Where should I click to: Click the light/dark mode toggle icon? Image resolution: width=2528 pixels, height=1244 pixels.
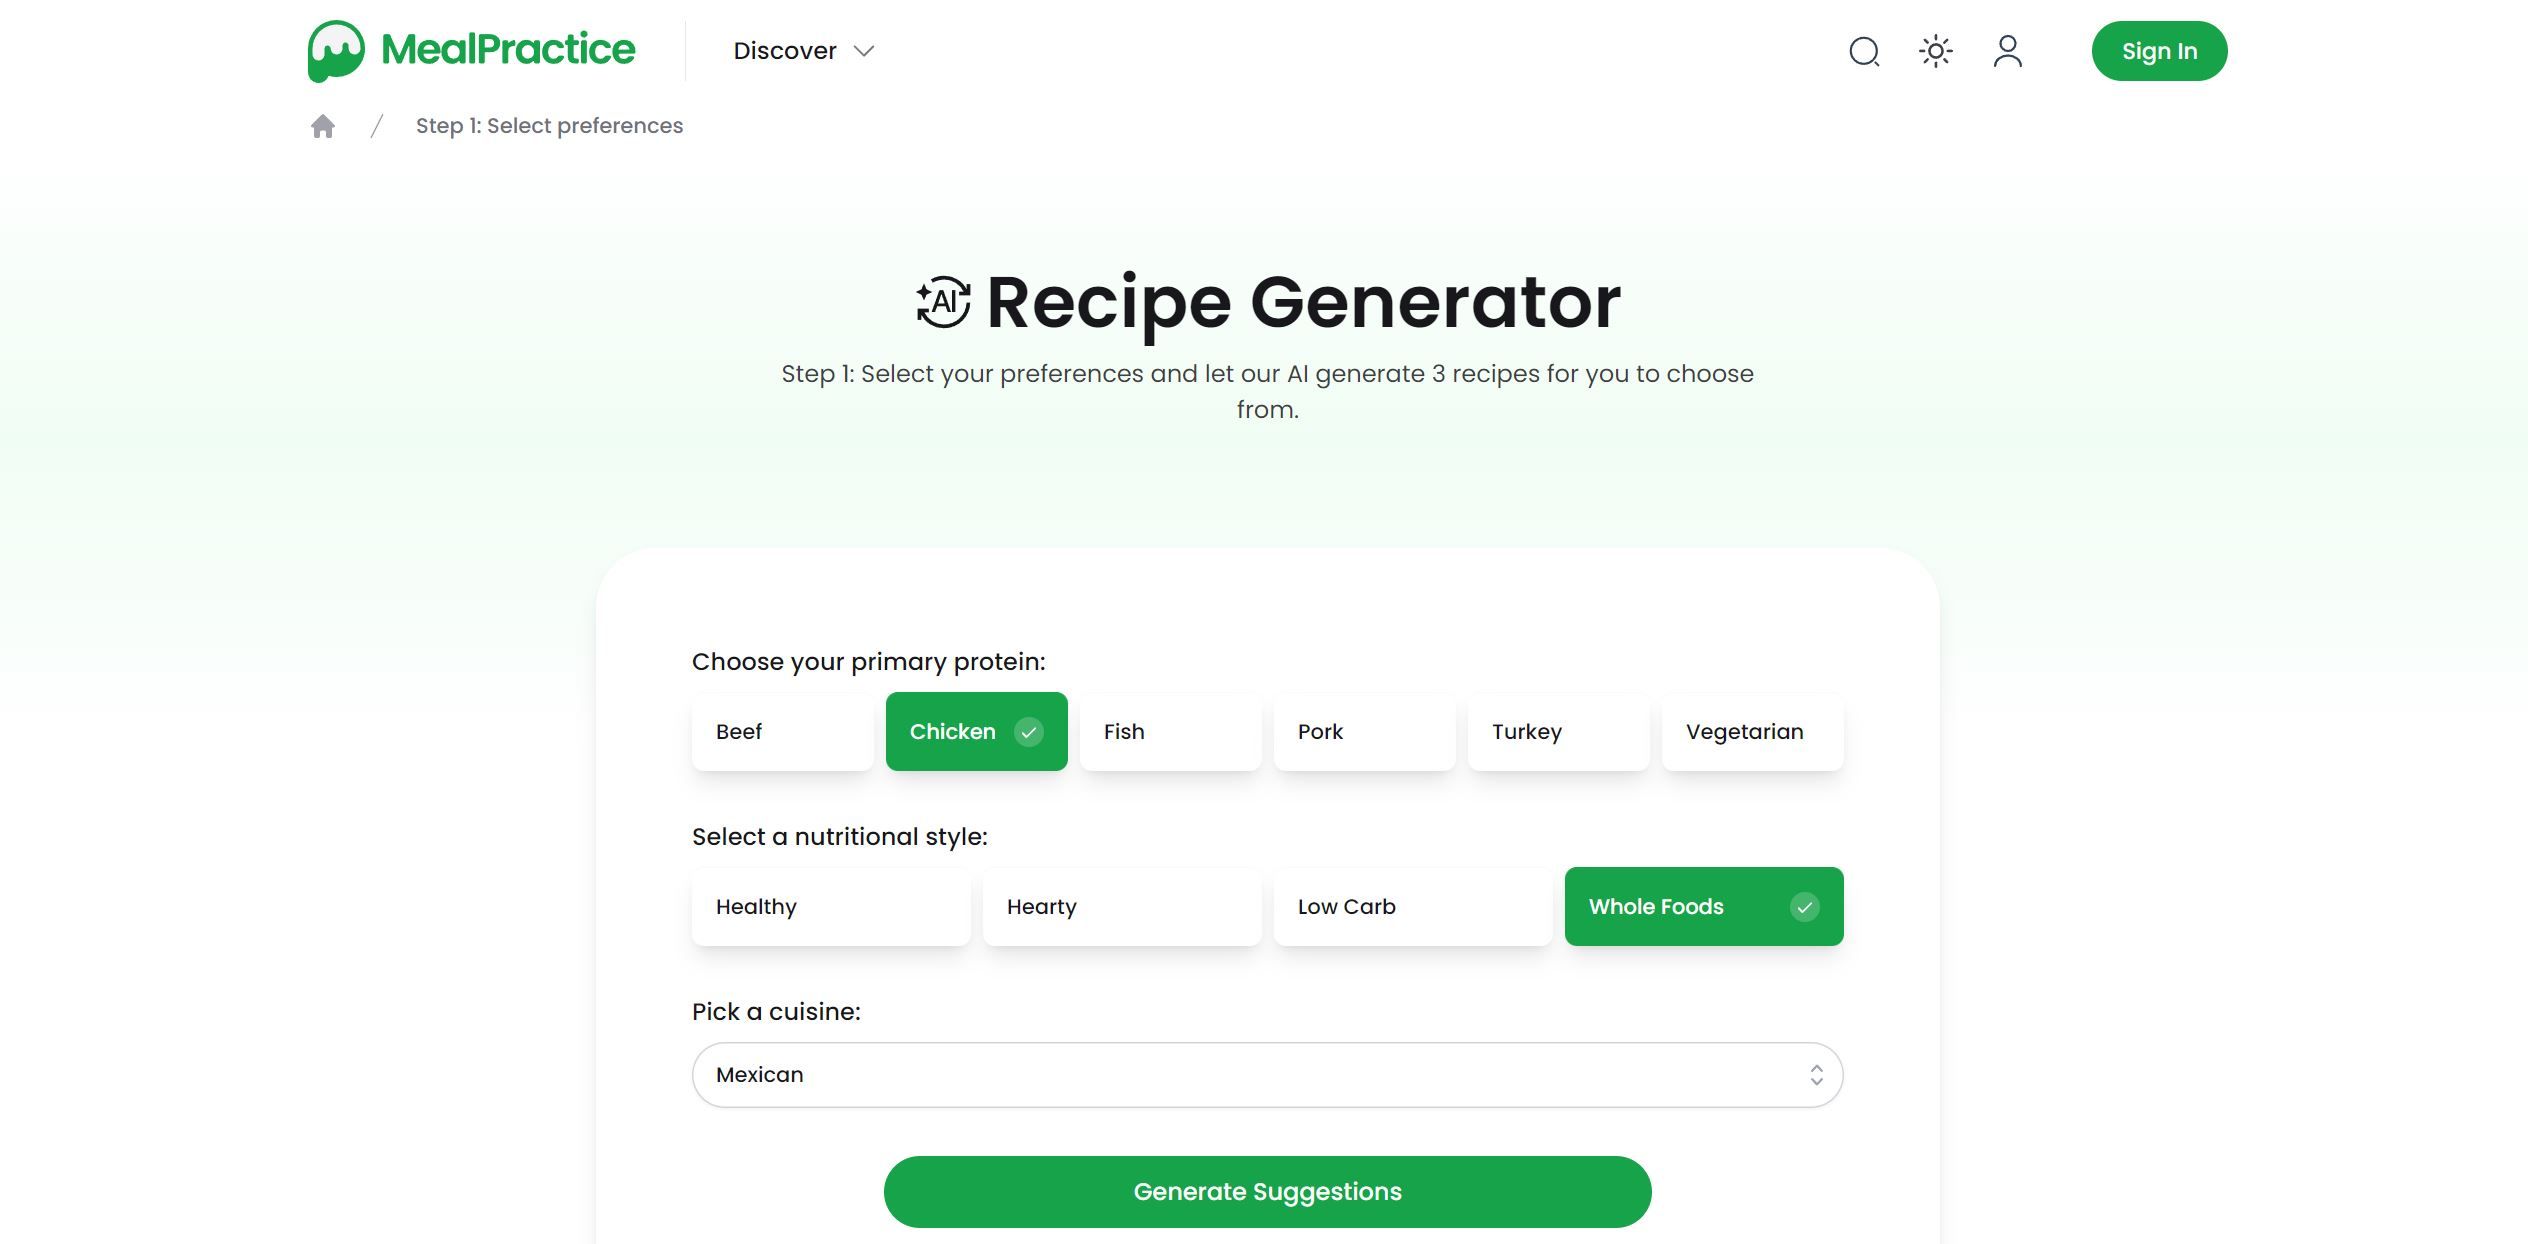1935,50
